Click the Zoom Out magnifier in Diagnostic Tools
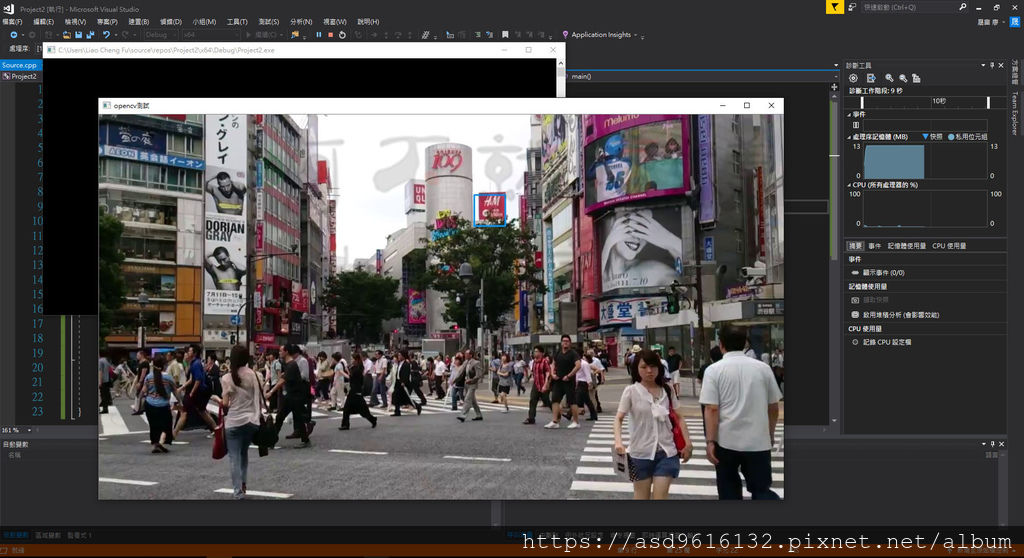Image resolution: width=1024 pixels, height=558 pixels. [902, 78]
